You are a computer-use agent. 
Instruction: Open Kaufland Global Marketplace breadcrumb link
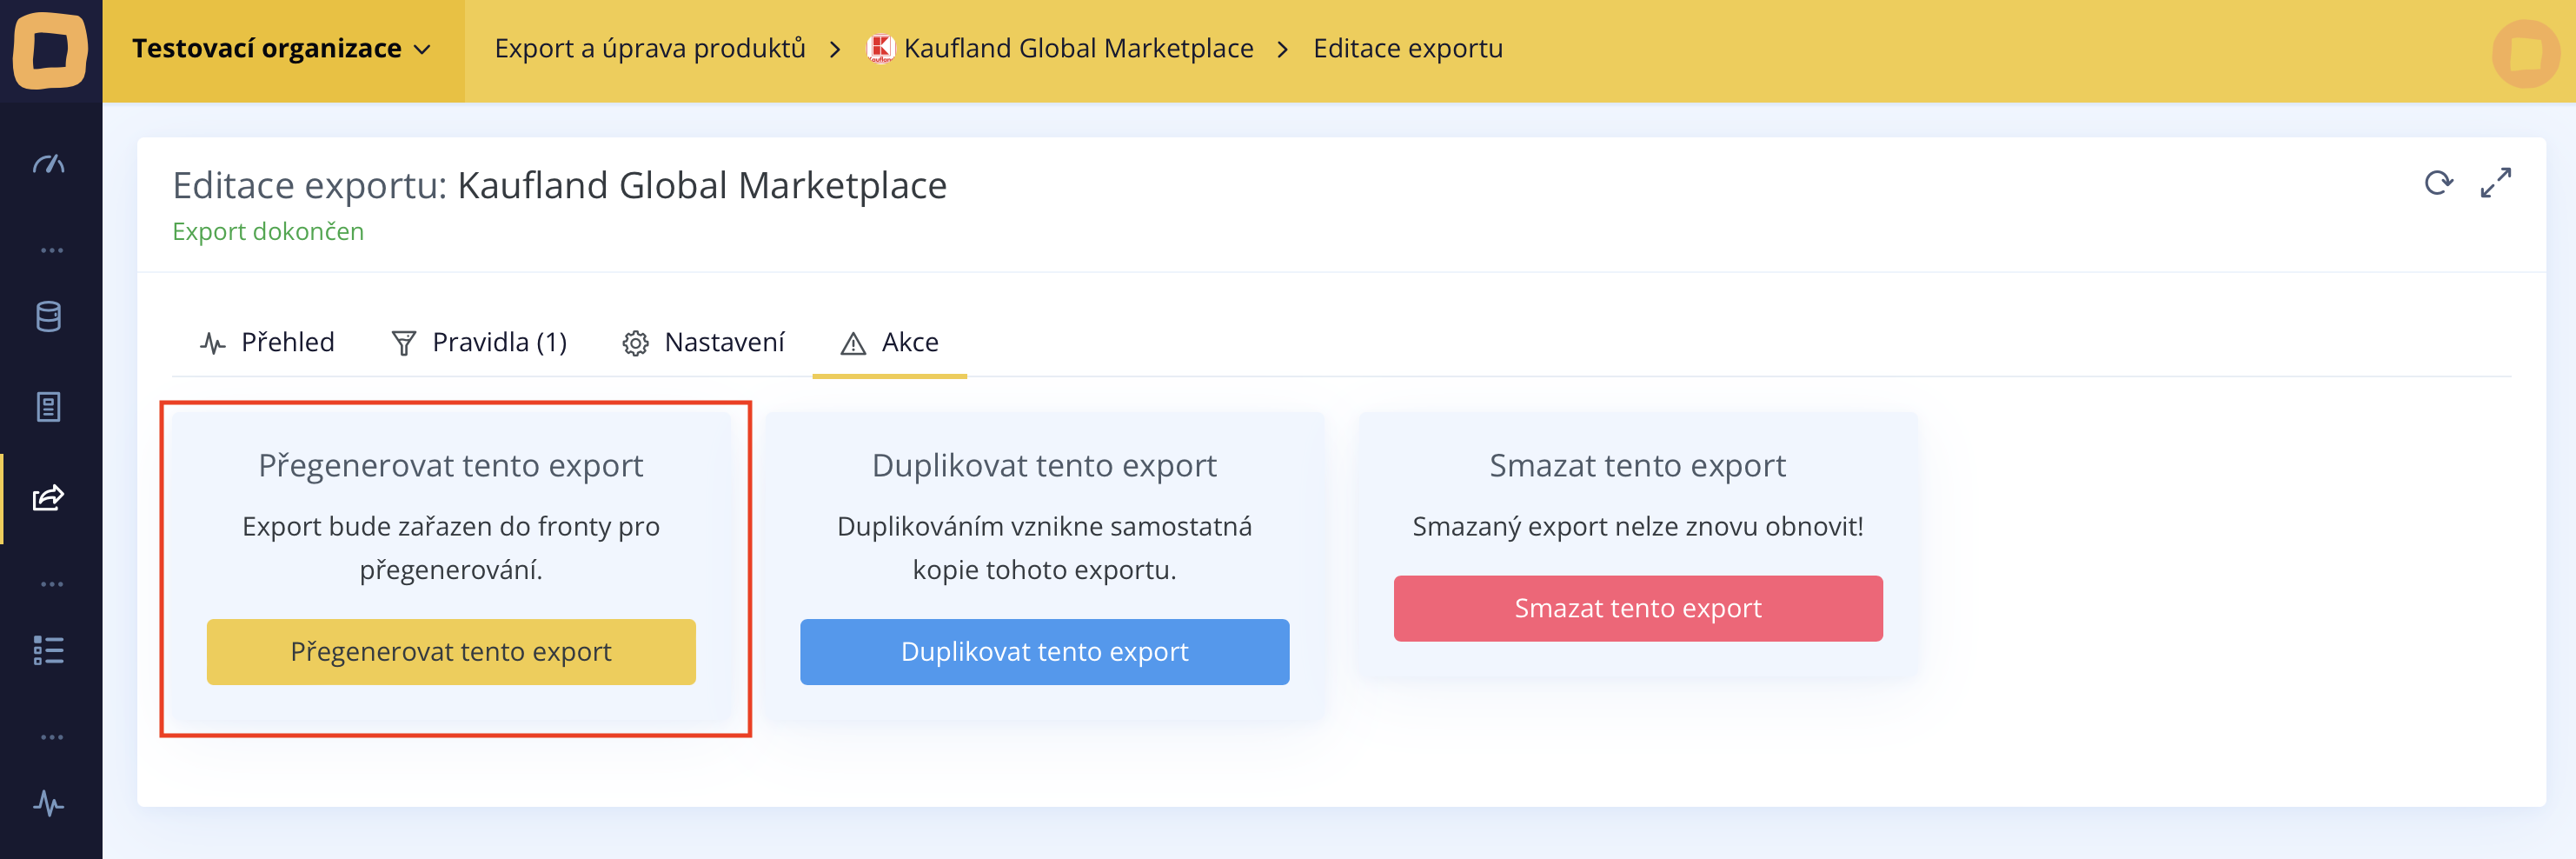(x=1077, y=49)
